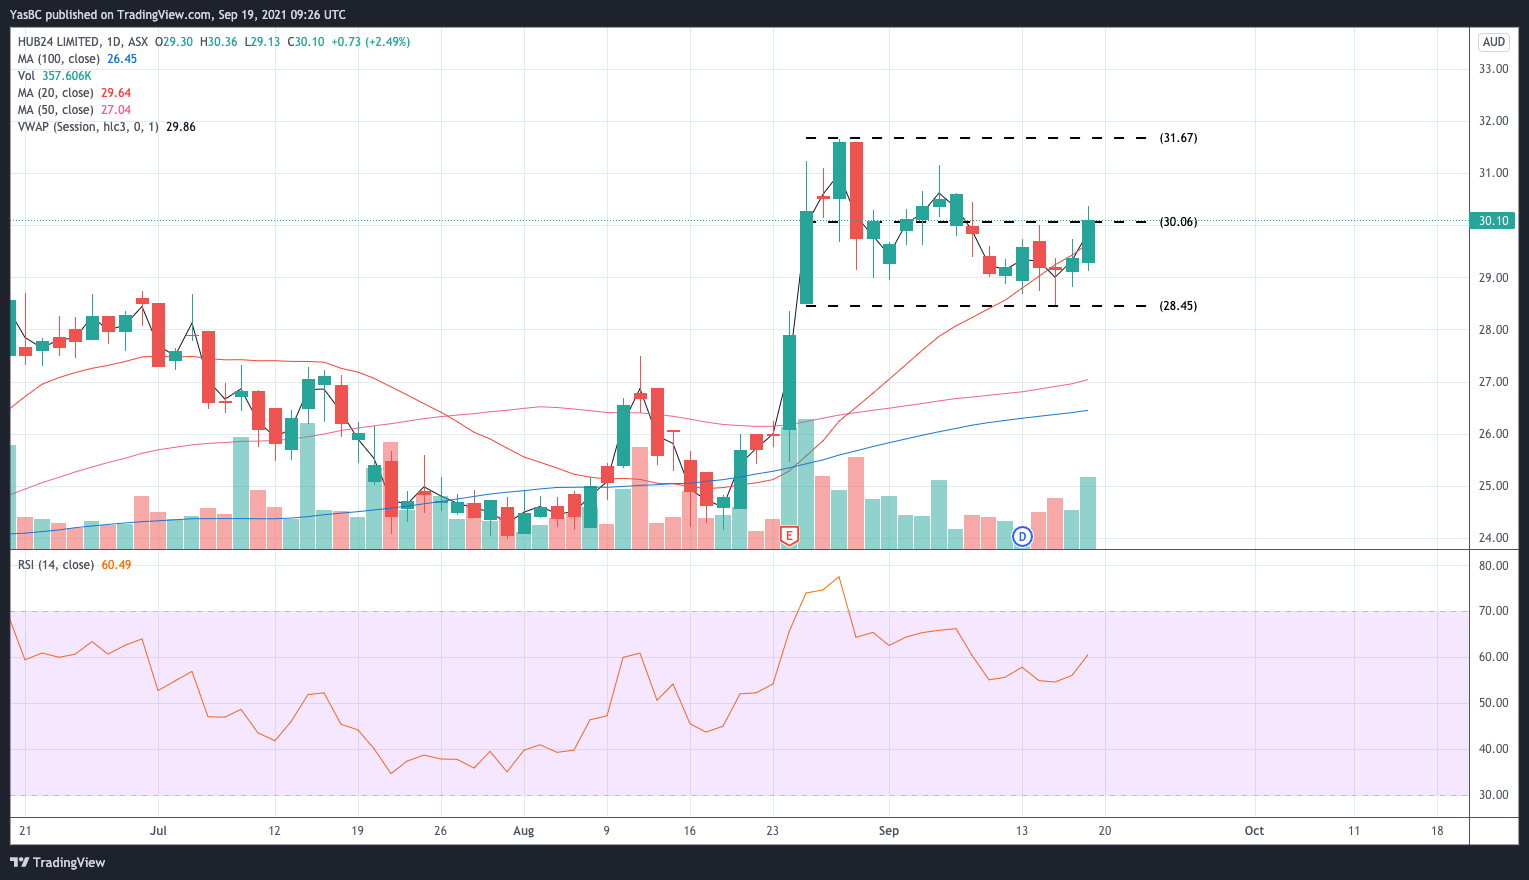Click the earnings 'E' marker icon
1529x880 pixels.
(789, 536)
